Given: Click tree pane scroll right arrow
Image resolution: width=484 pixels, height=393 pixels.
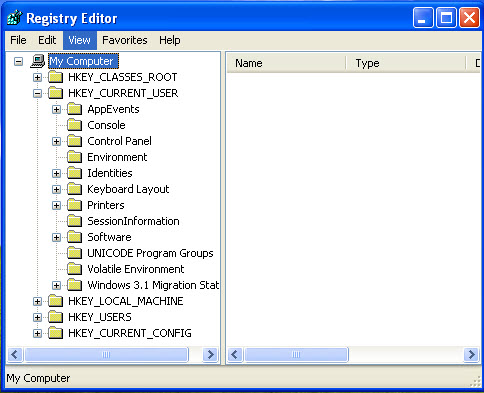Looking at the screenshot, I should point(211,354).
